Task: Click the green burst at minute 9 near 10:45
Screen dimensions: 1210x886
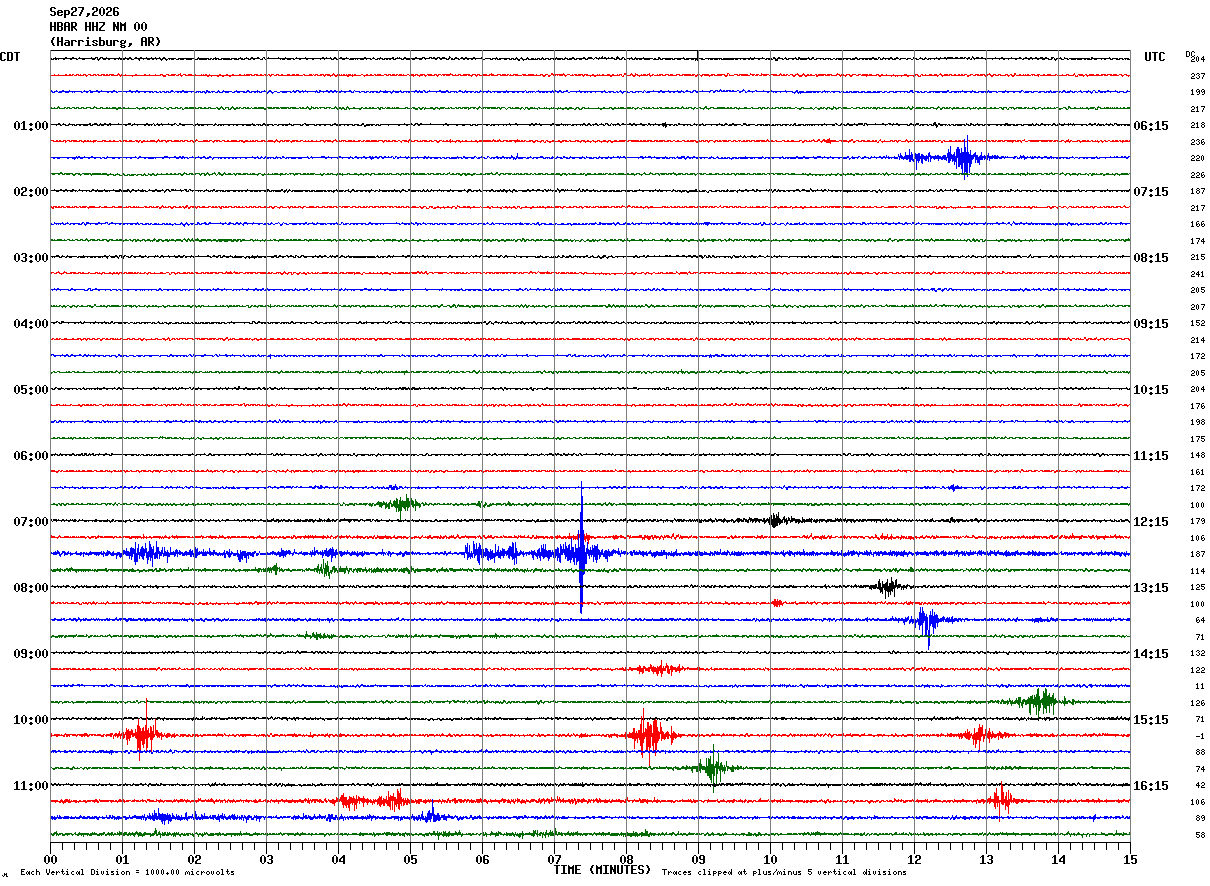Action: [713, 768]
